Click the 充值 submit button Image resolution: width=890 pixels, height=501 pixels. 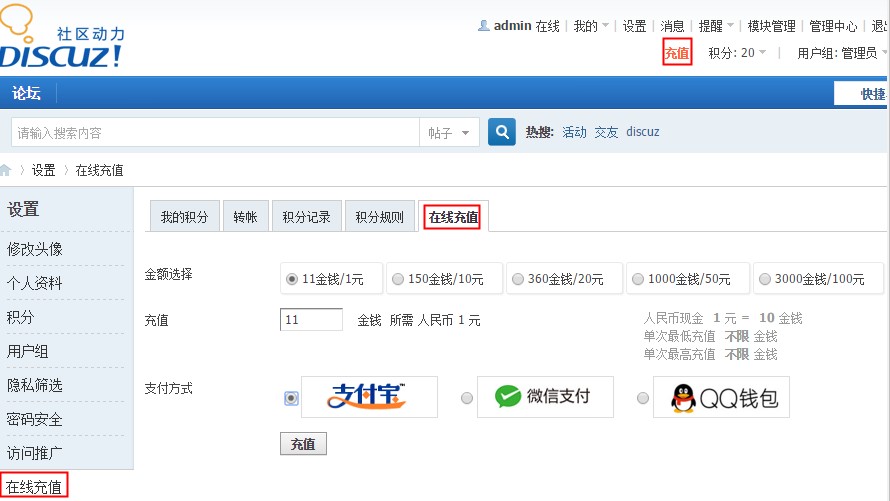[x=303, y=444]
